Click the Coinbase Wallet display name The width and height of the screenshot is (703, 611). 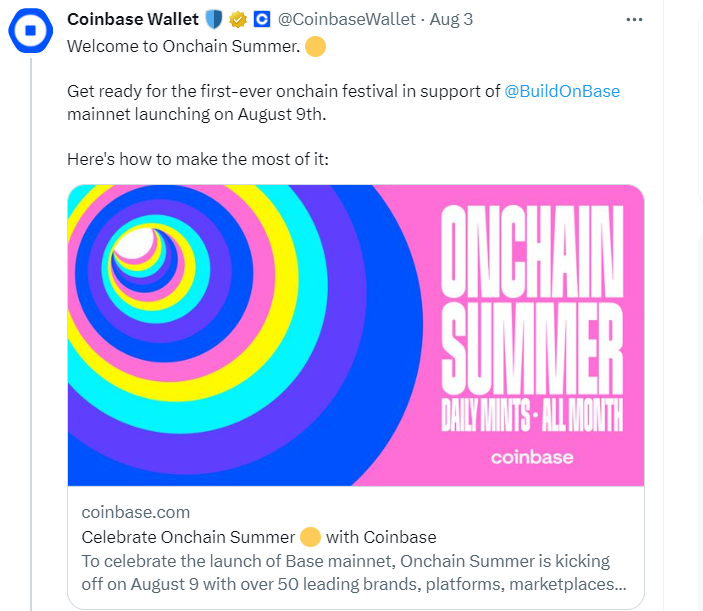click(x=133, y=19)
